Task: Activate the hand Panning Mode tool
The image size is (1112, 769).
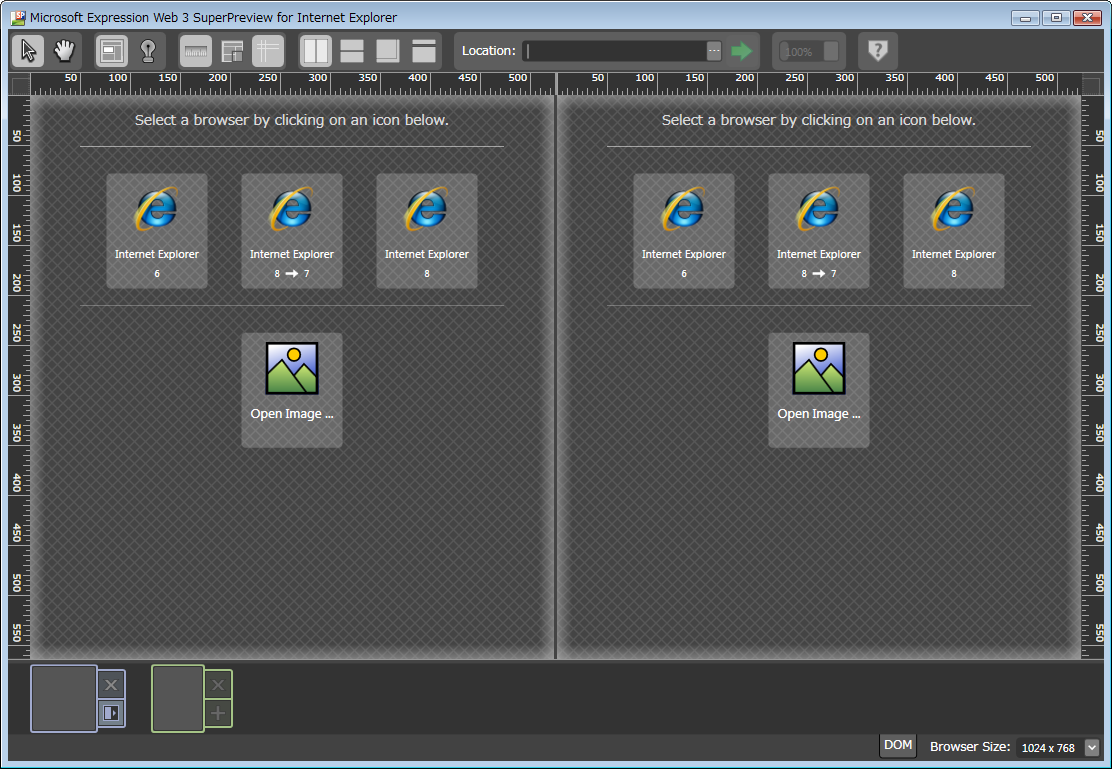Action: tap(64, 51)
